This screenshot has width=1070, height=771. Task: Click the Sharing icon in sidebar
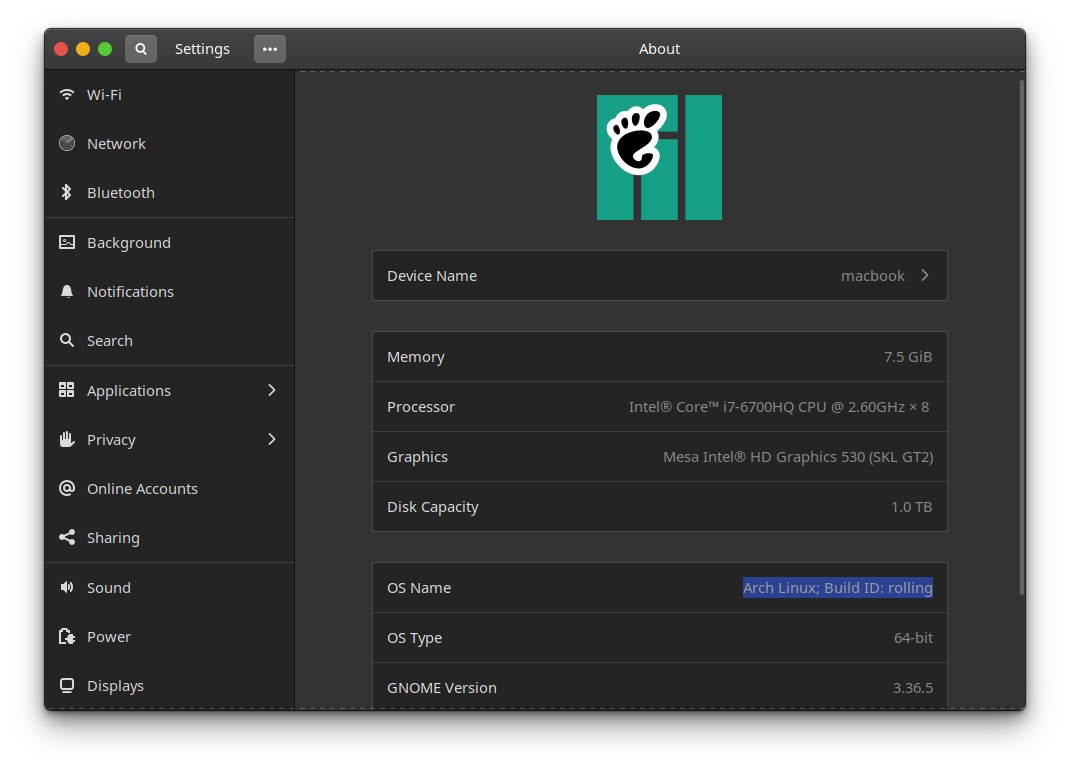pos(67,537)
